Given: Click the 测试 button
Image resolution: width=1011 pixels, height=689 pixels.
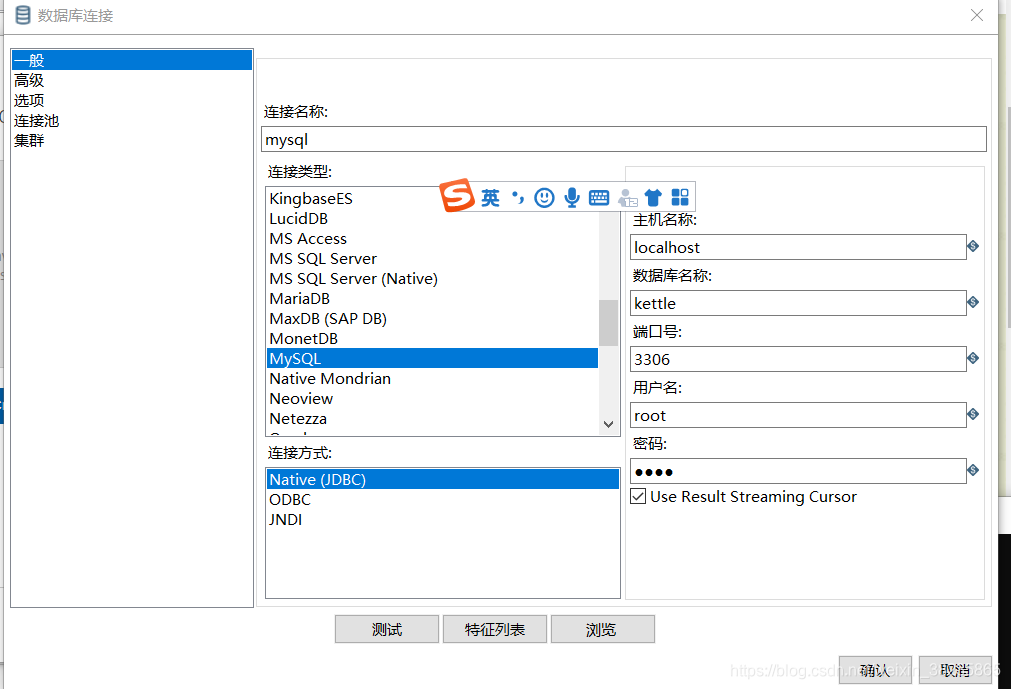Looking at the screenshot, I should click(387, 629).
